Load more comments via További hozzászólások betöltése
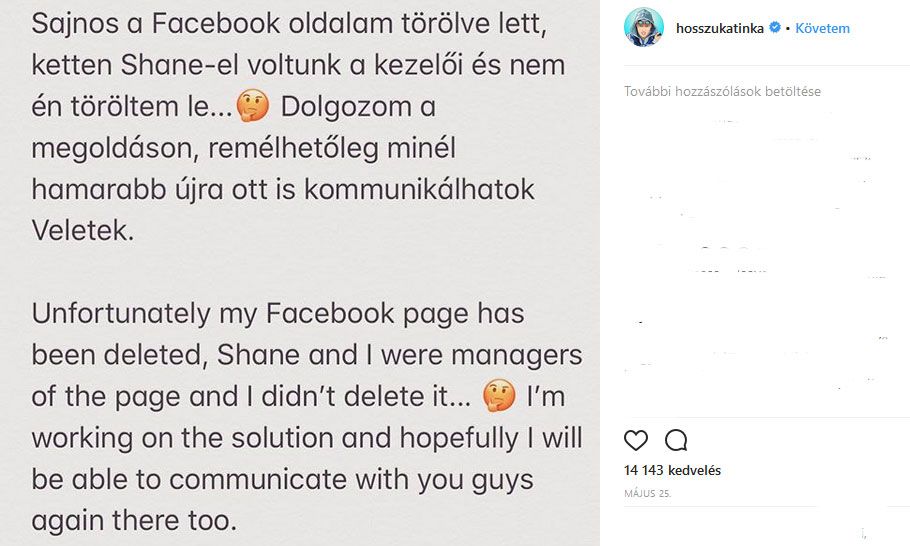The image size is (910, 546). coord(722,91)
